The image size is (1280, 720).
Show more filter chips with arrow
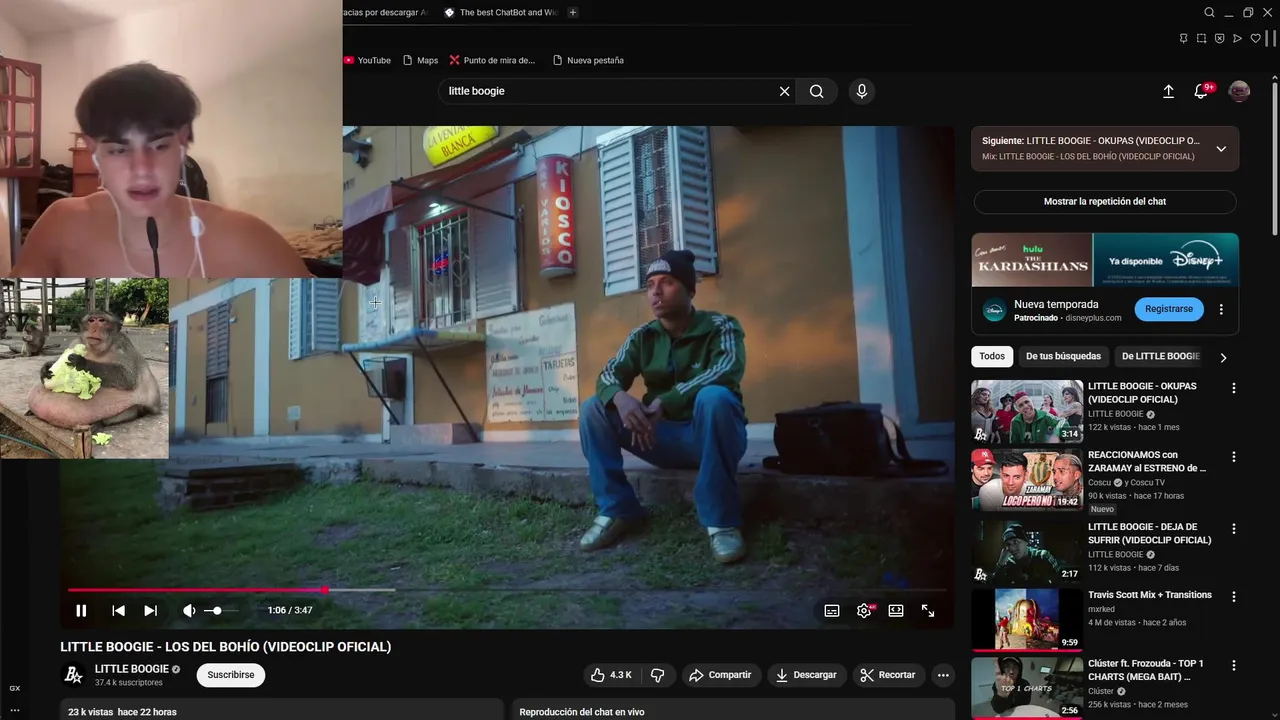coord(1223,357)
